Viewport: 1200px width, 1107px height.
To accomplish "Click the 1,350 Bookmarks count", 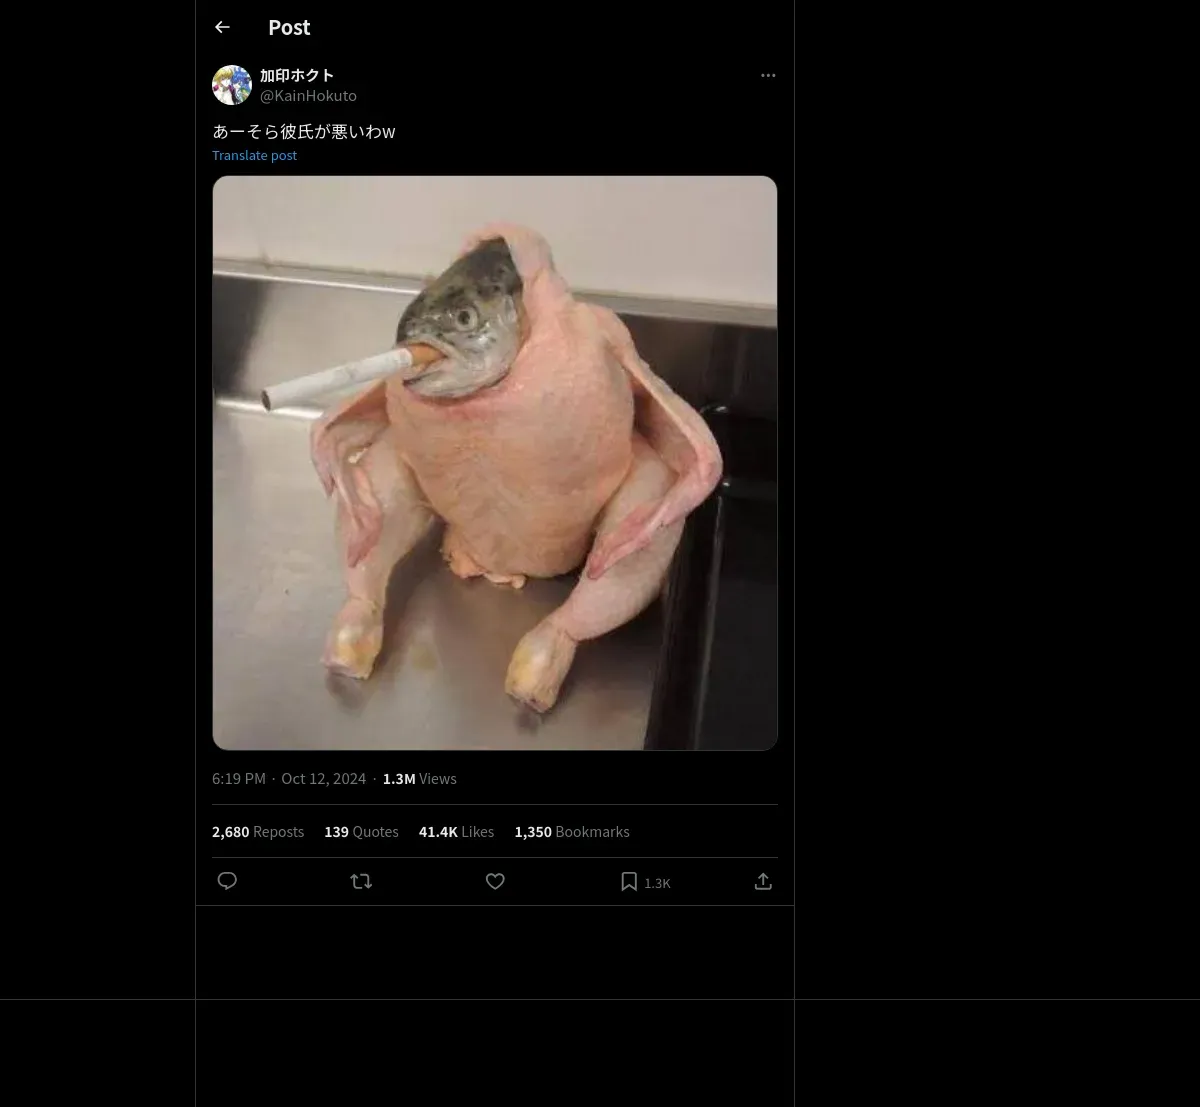I will click(x=572, y=832).
